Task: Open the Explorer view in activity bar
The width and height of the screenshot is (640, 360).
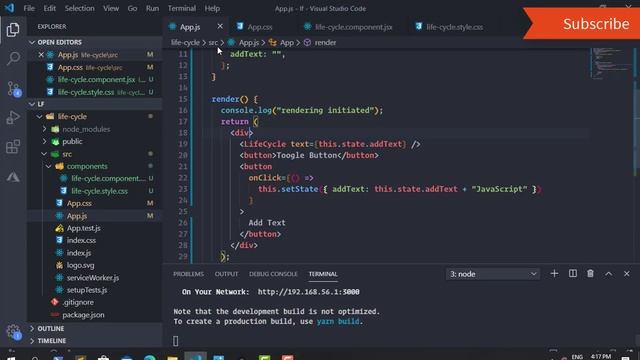Action: click(x=13, y=30)
